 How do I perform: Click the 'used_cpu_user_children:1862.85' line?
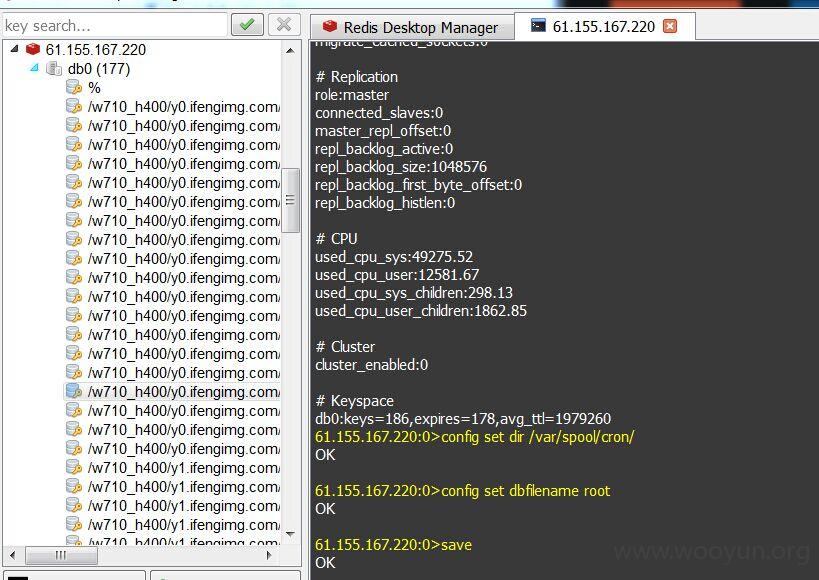pos(421,311)
